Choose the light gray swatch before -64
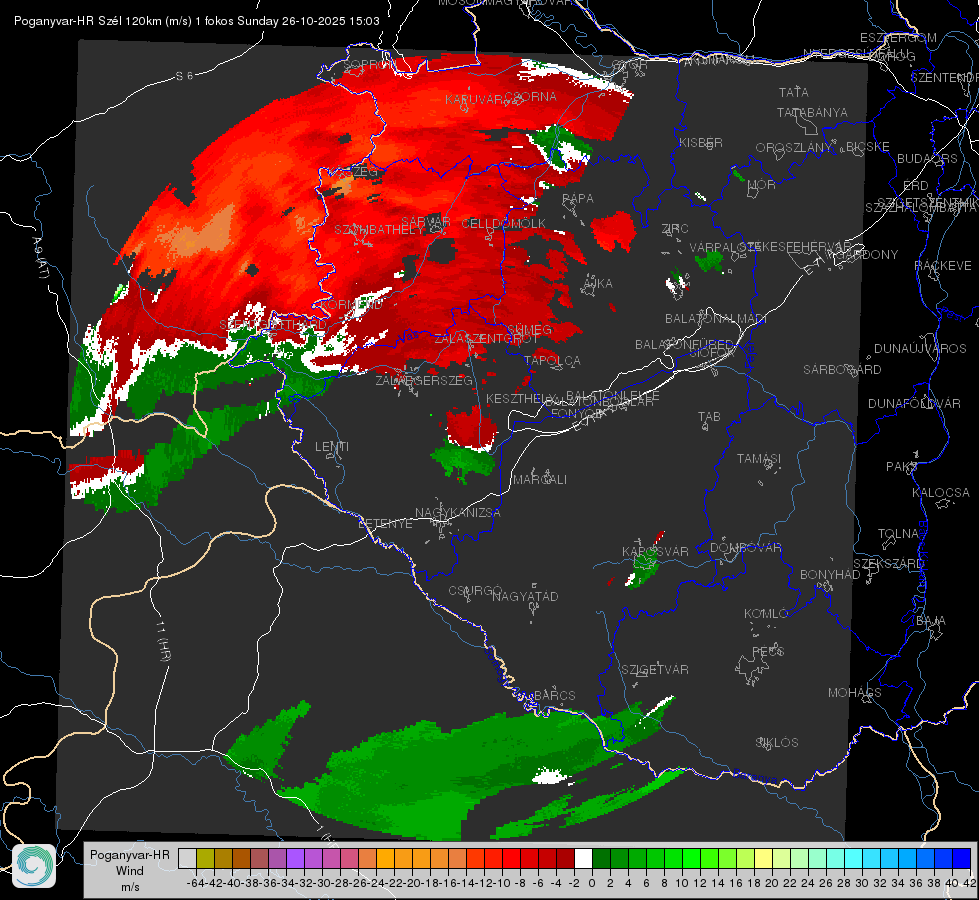Image resolution: width=979 pixels, height=900 pixels. (x=187, y=858)
